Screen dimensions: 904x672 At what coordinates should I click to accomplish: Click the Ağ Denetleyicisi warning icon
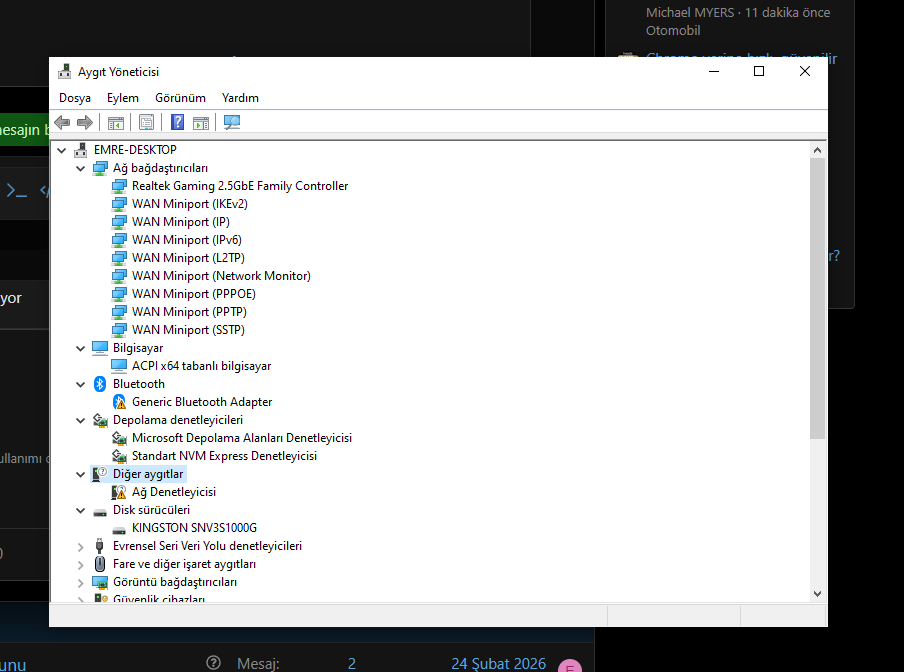pyautogui.click(x=119, y=492)
